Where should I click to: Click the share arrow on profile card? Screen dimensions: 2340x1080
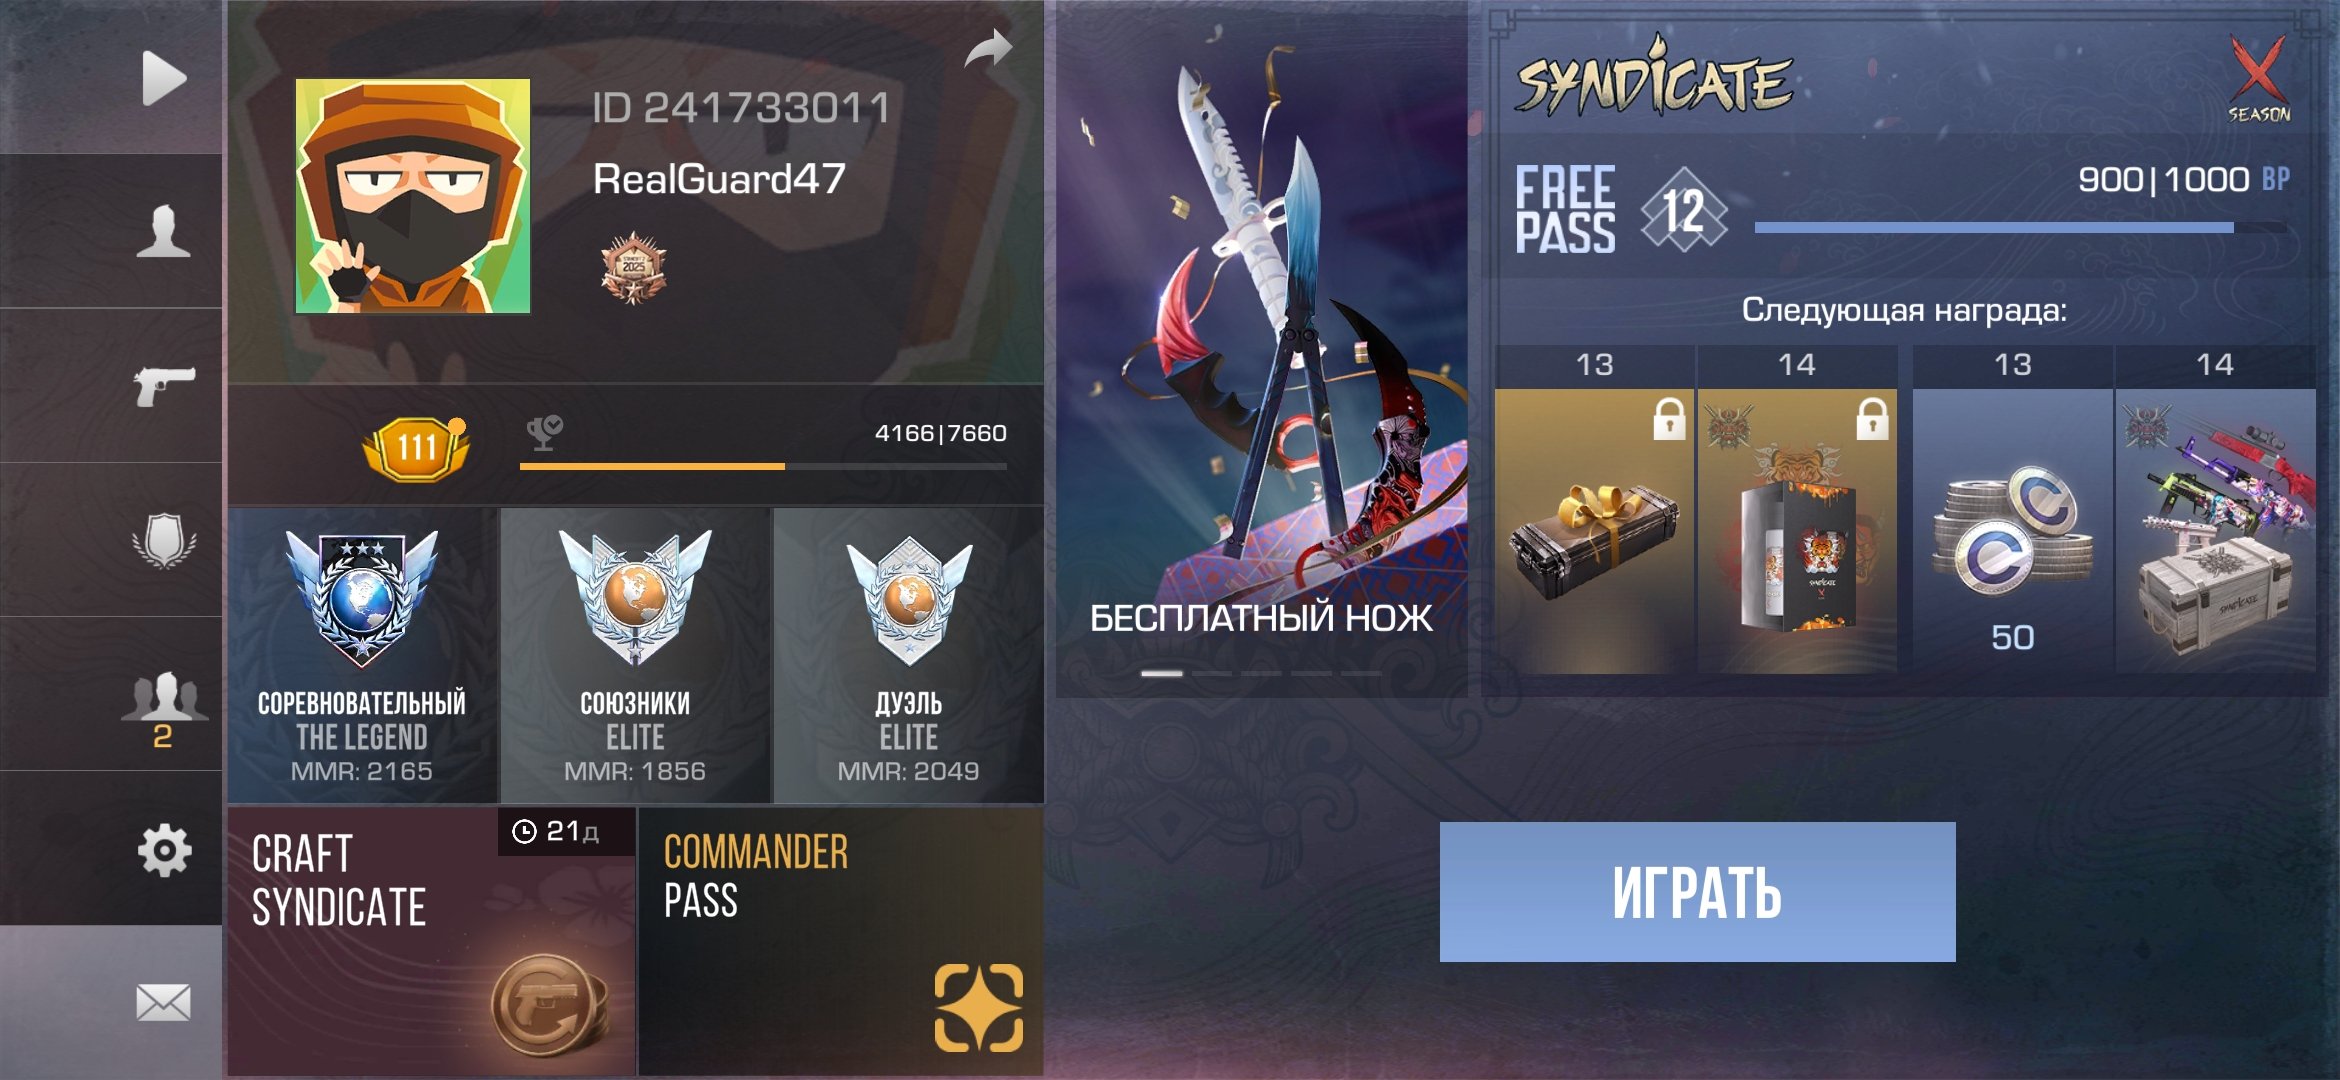pyautogui.click(x=989, y=48)
